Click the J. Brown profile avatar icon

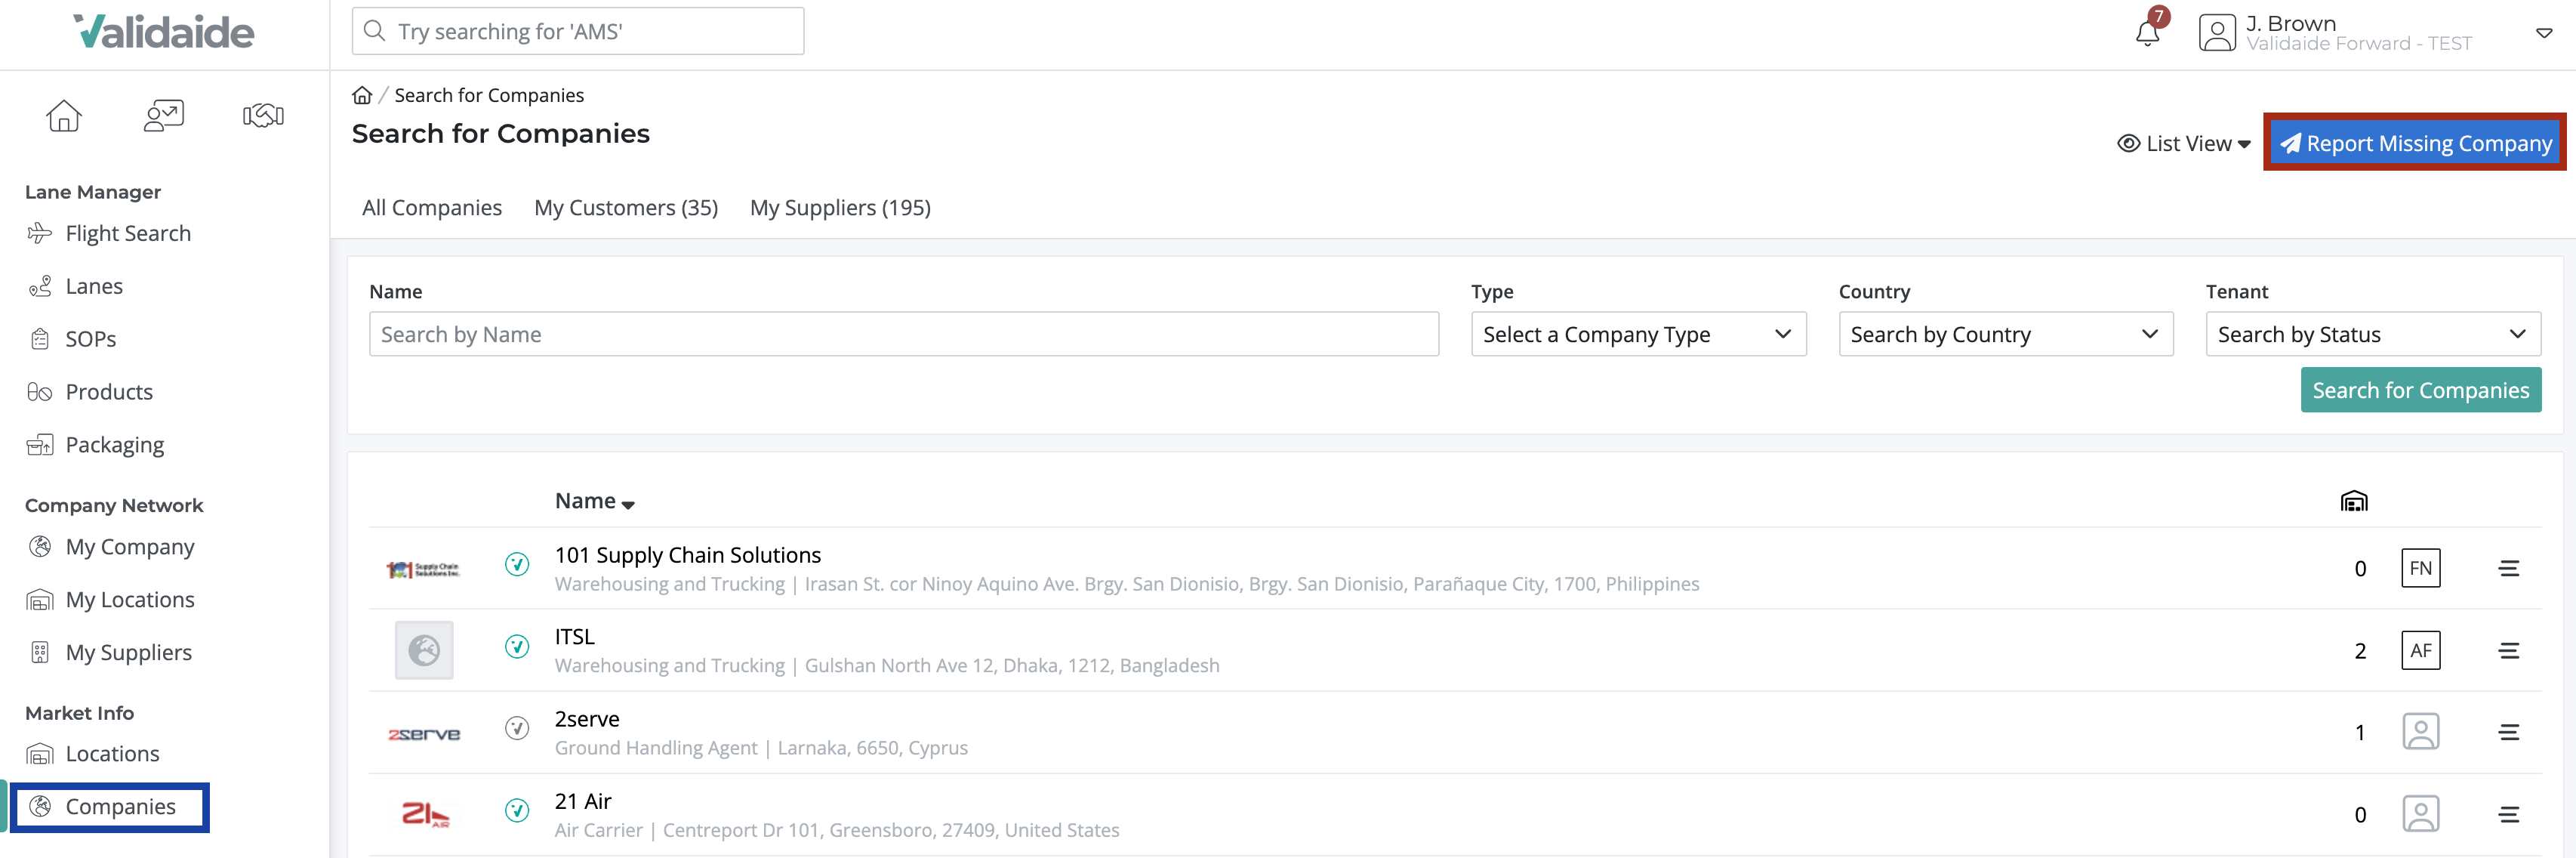click(2217, 33)
